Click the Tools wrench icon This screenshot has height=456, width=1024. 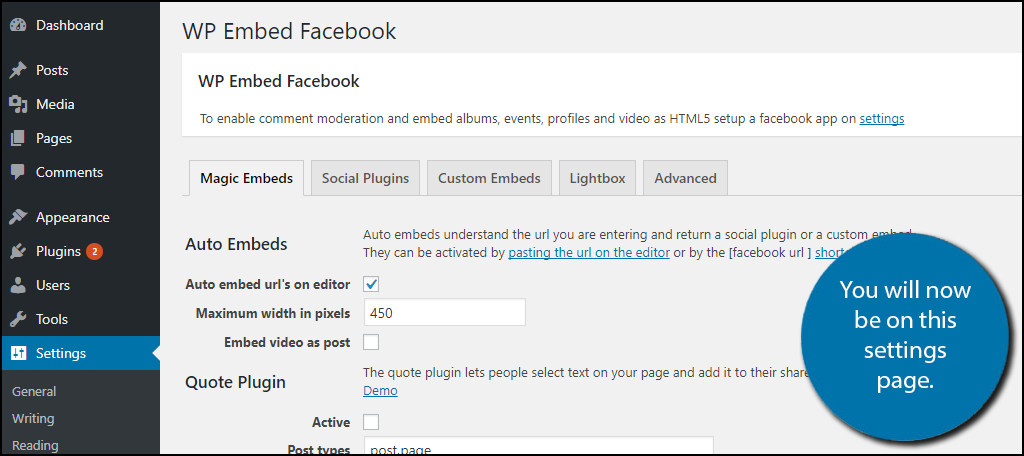tap(18, 319)
